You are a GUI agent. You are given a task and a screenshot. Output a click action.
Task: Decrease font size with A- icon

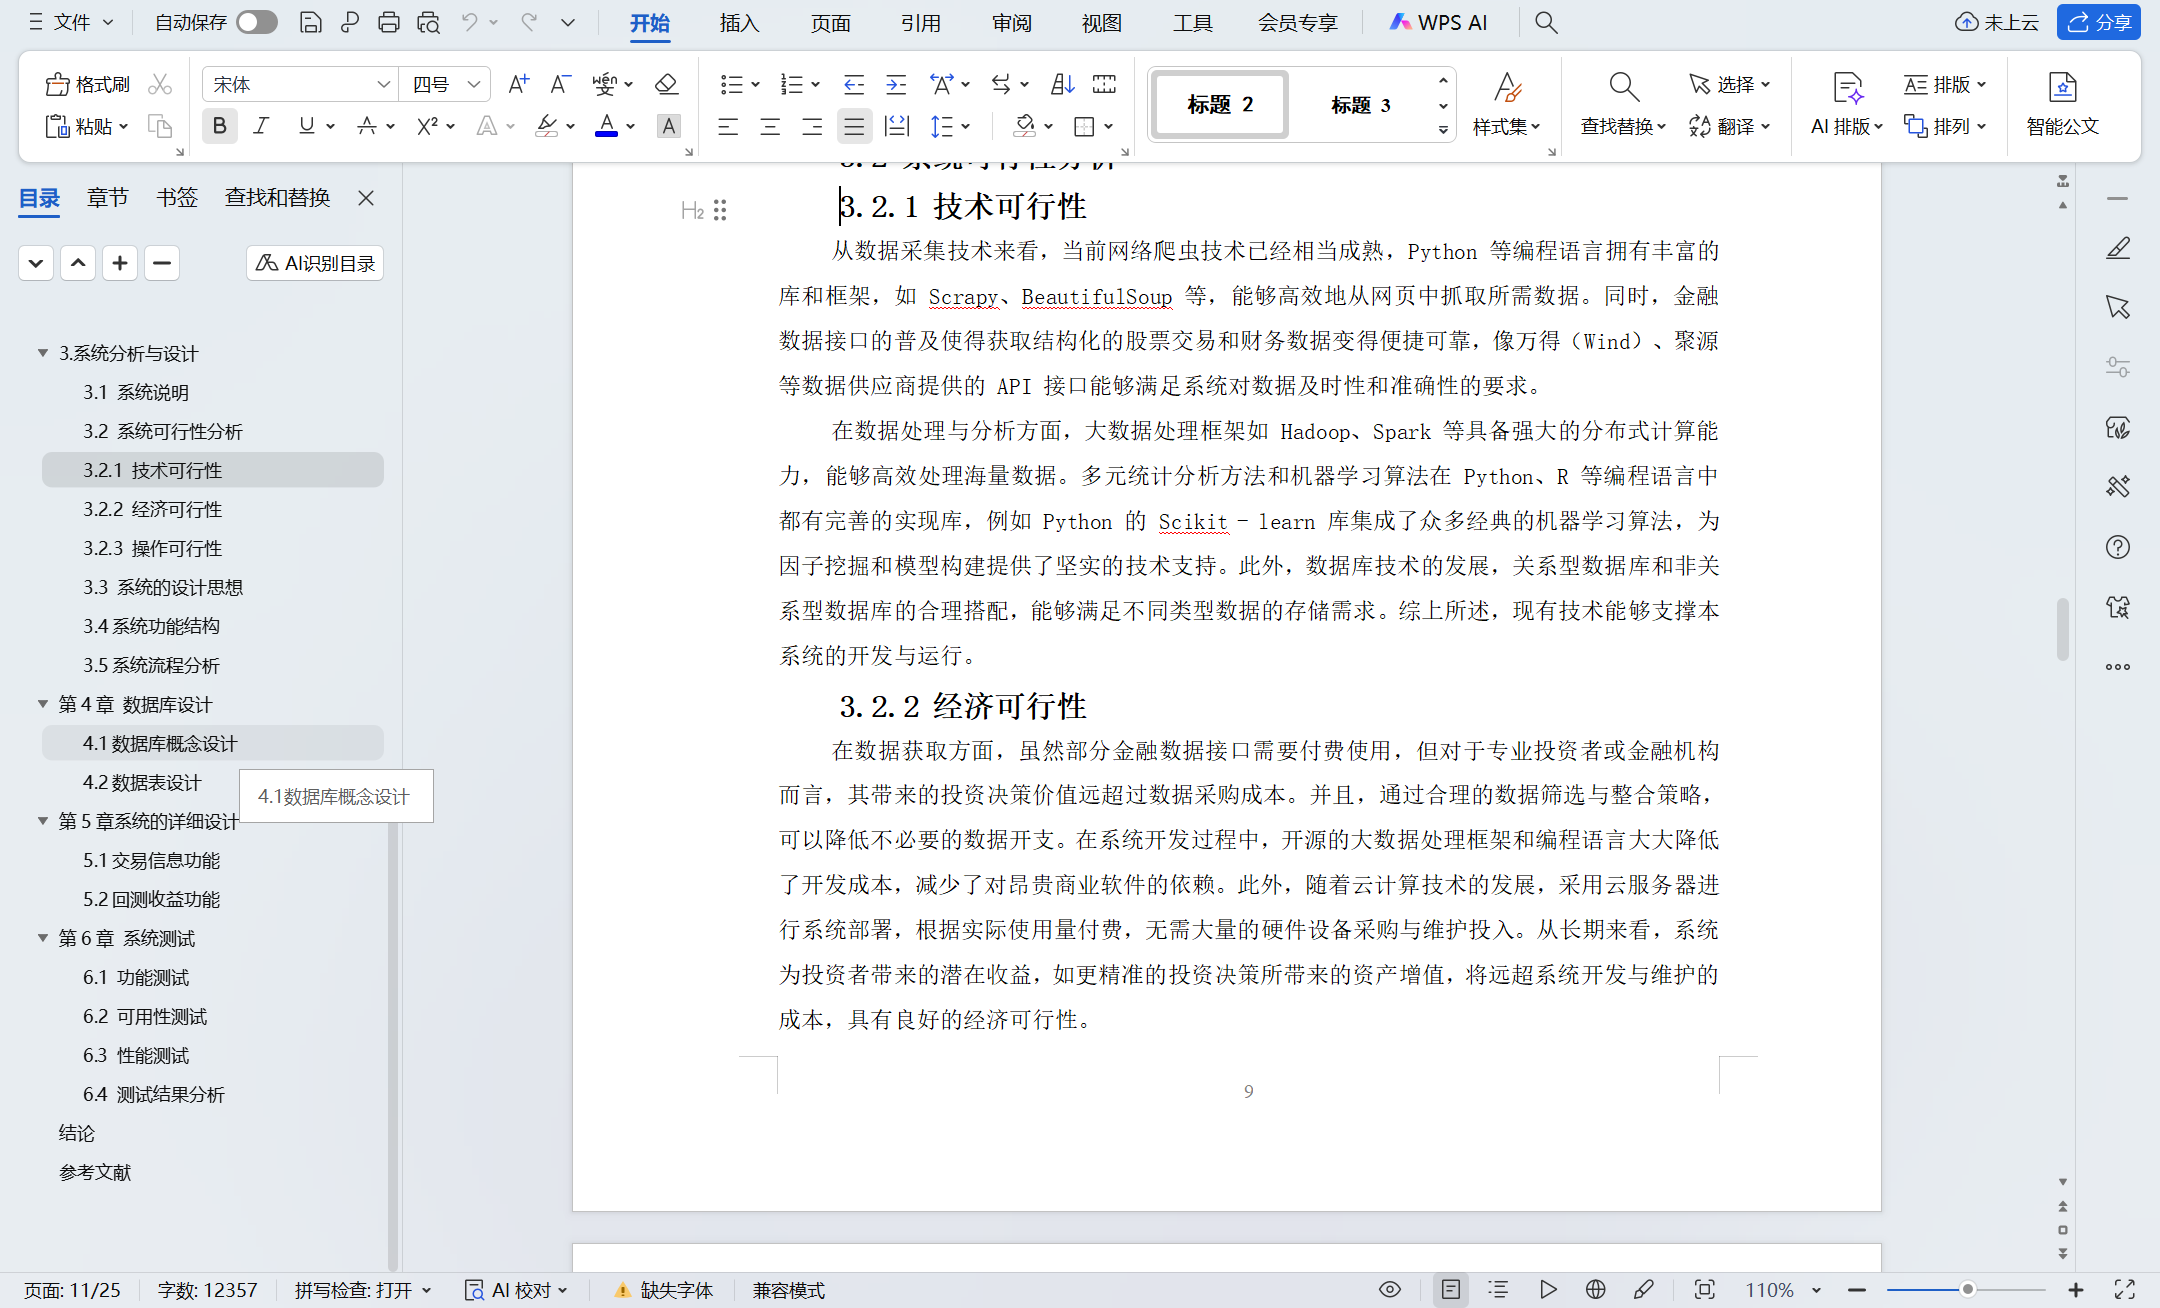pos(560,84)
